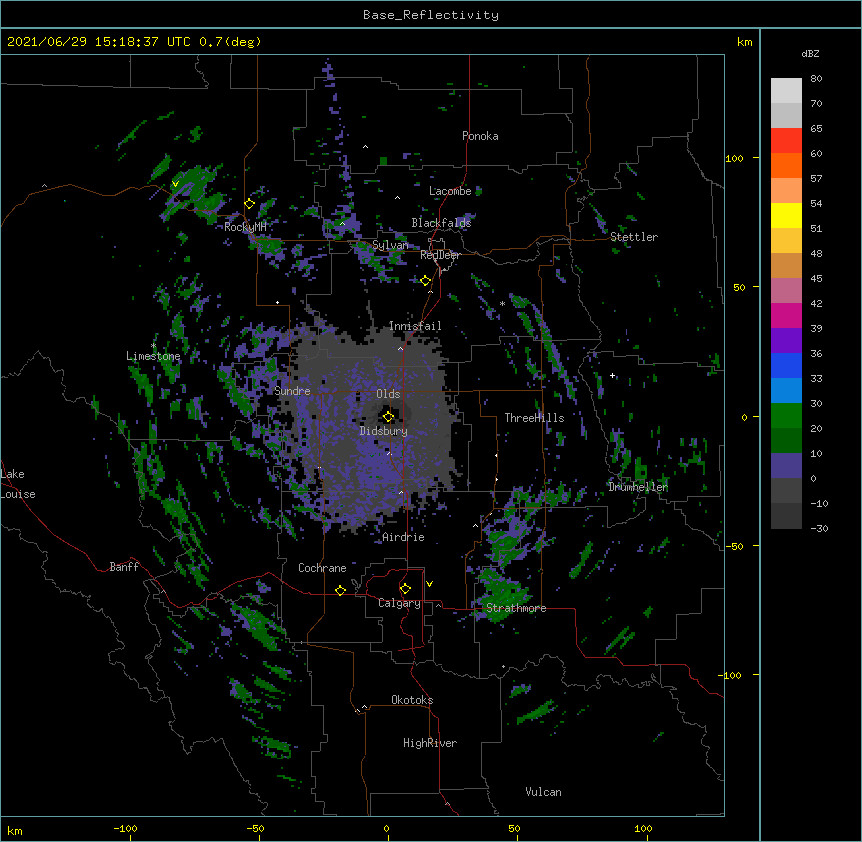Click the 80 value on dBZ legend

click(816, 79)
